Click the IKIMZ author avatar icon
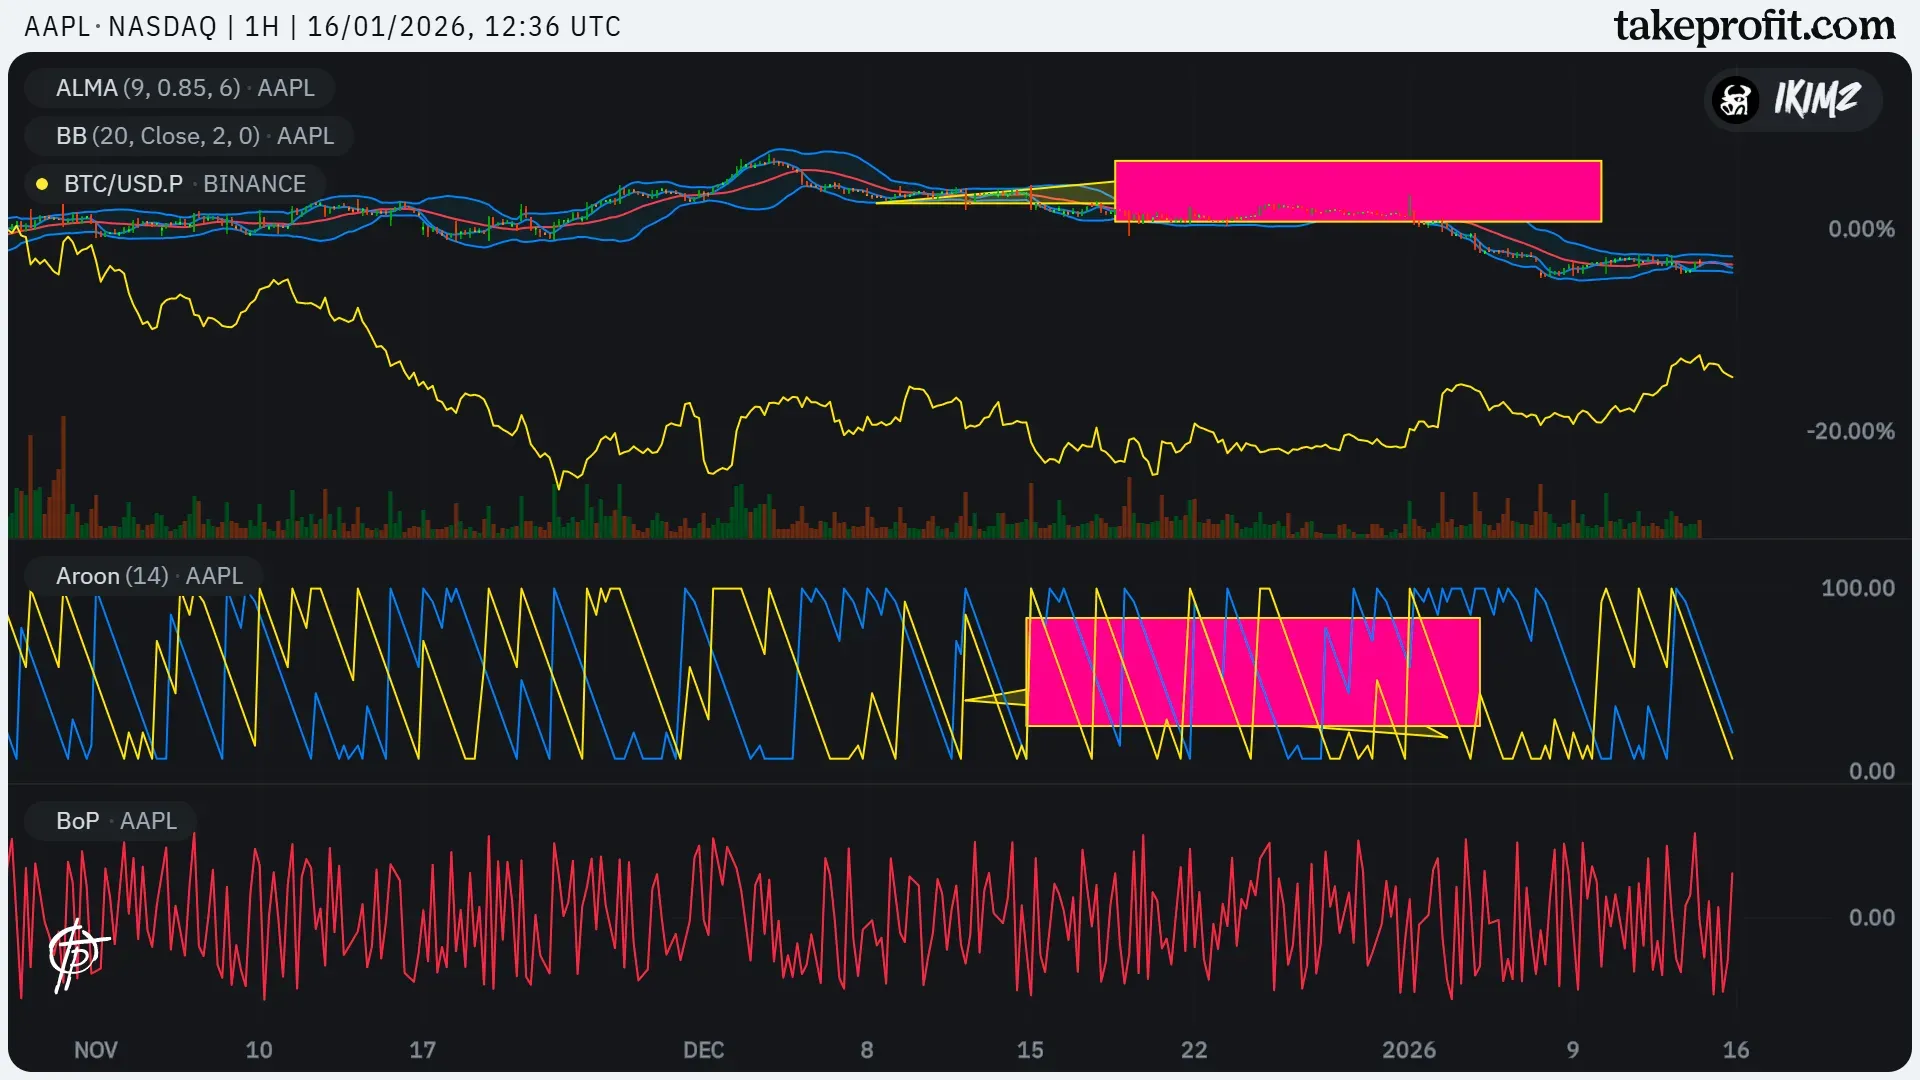This screenshot has height=1080, width=1920. click(1736, 99)
